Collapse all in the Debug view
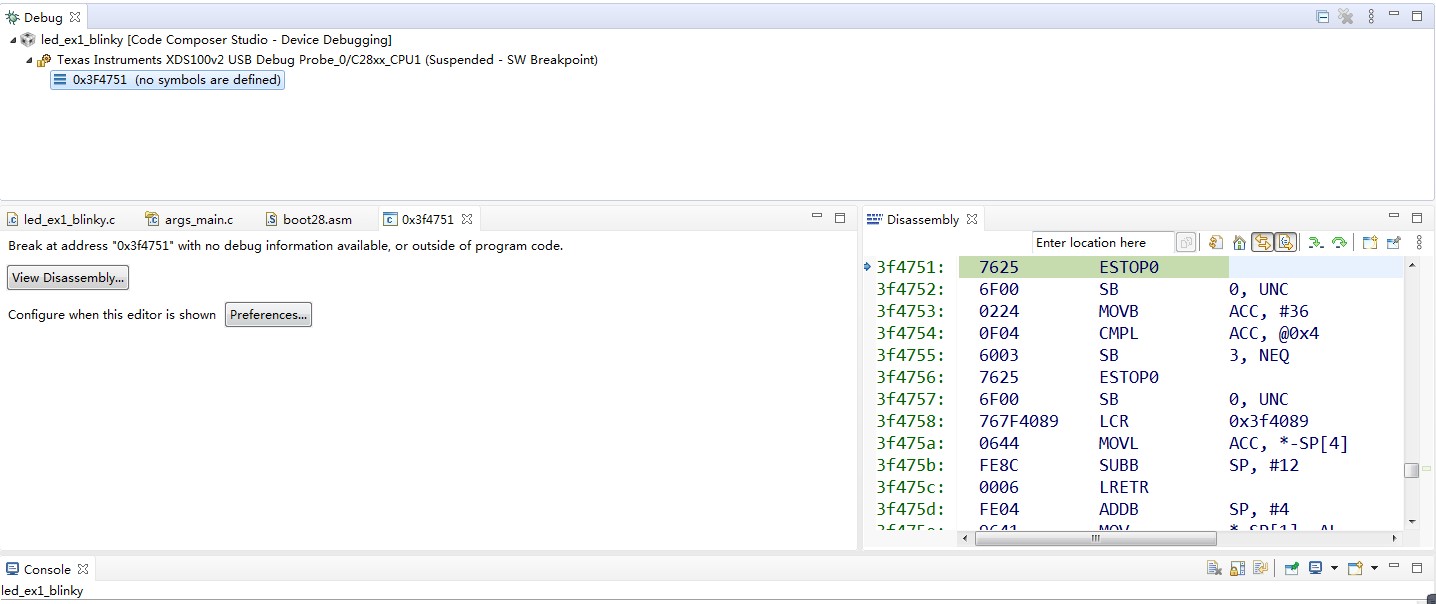1436x604 pixels. pyautogui.click(x=1322, y=17)
